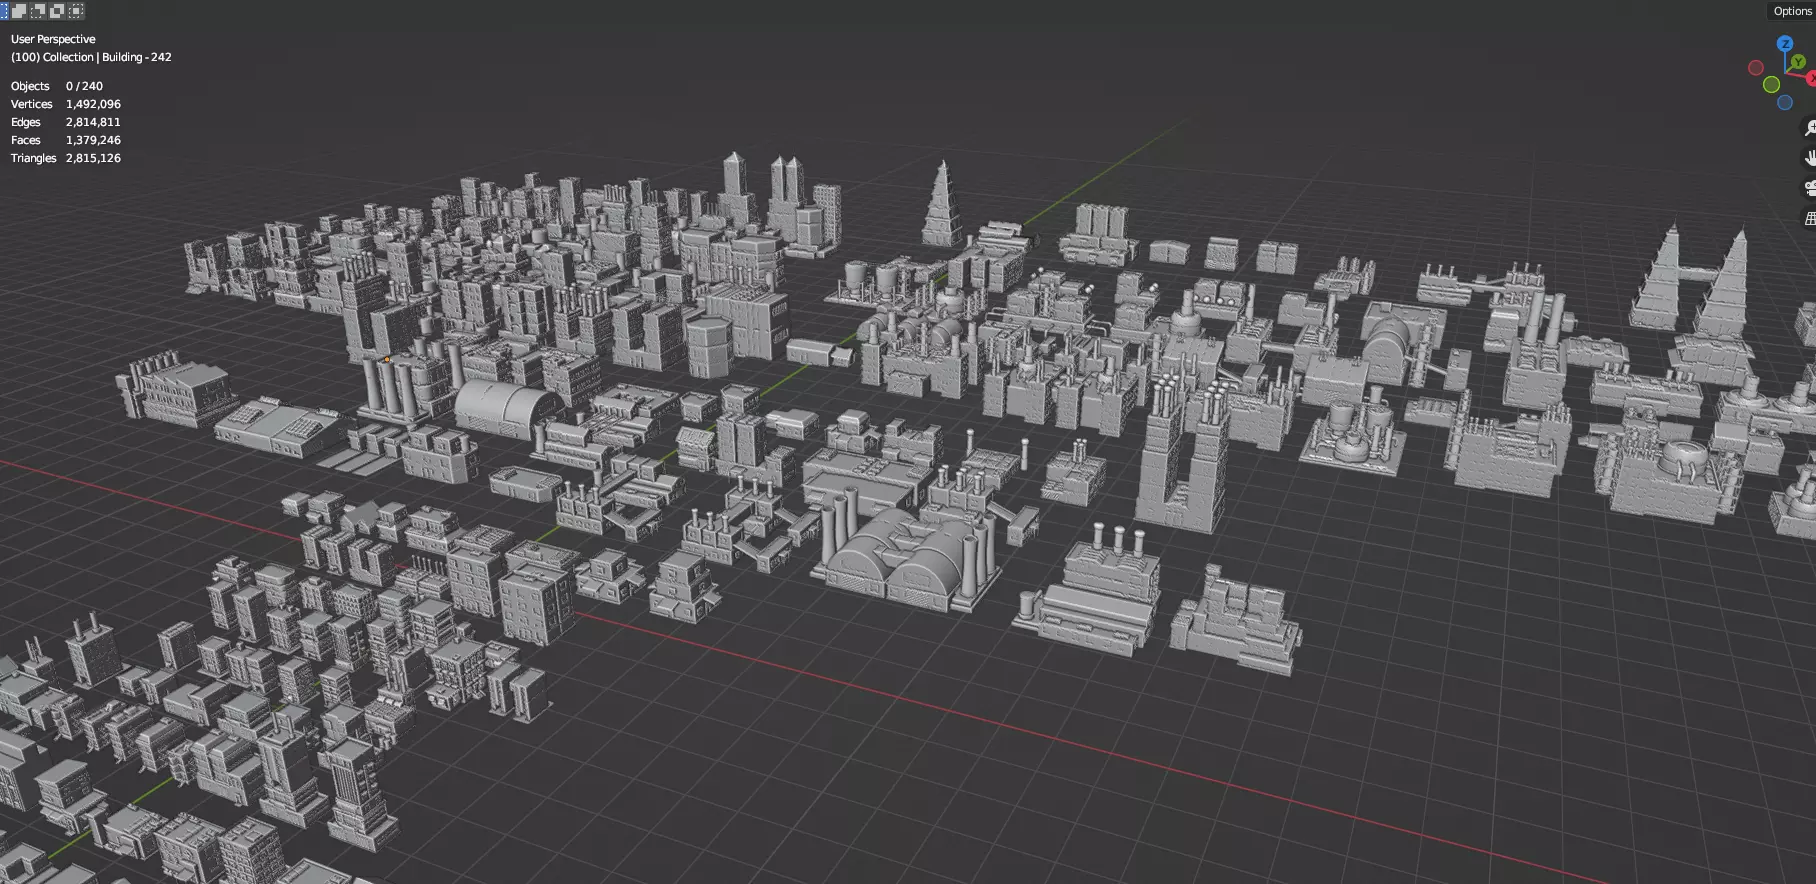Open the Options dropdown
Viewport: 1816px width, 884px height.
point(1792,11)
